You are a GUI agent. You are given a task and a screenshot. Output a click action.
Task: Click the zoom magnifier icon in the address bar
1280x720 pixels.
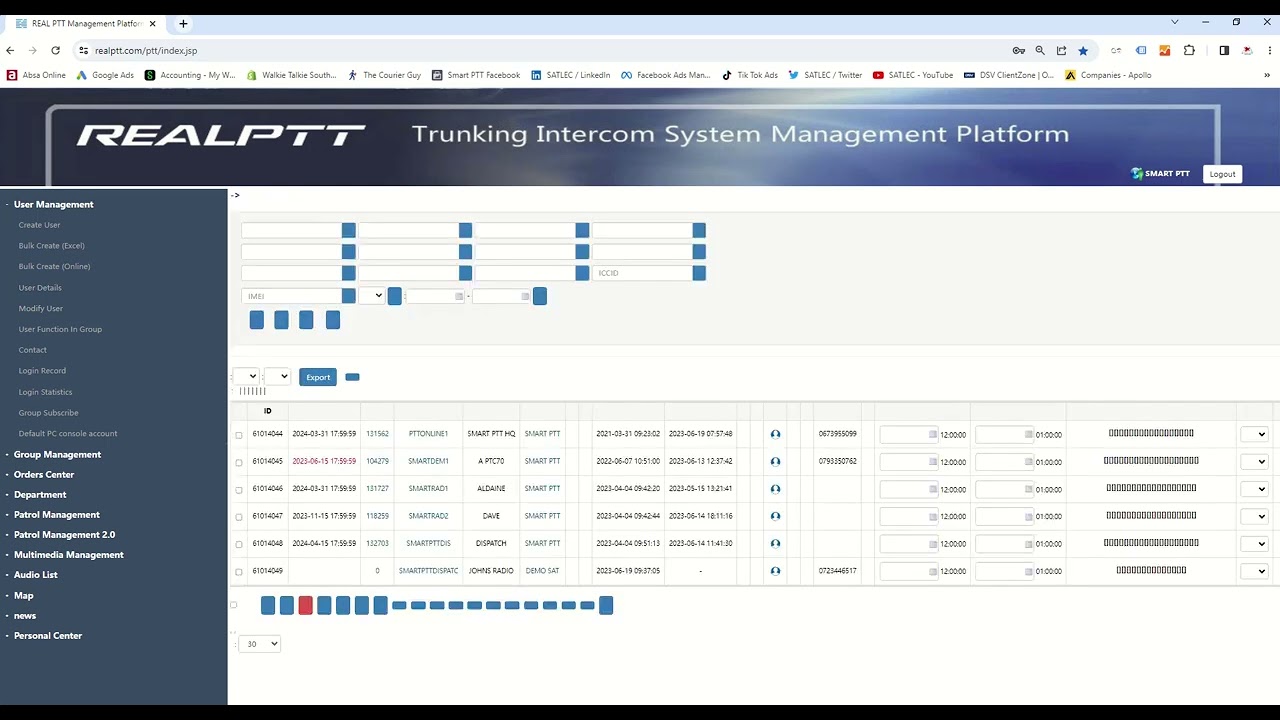click(x=1040, y=50)
